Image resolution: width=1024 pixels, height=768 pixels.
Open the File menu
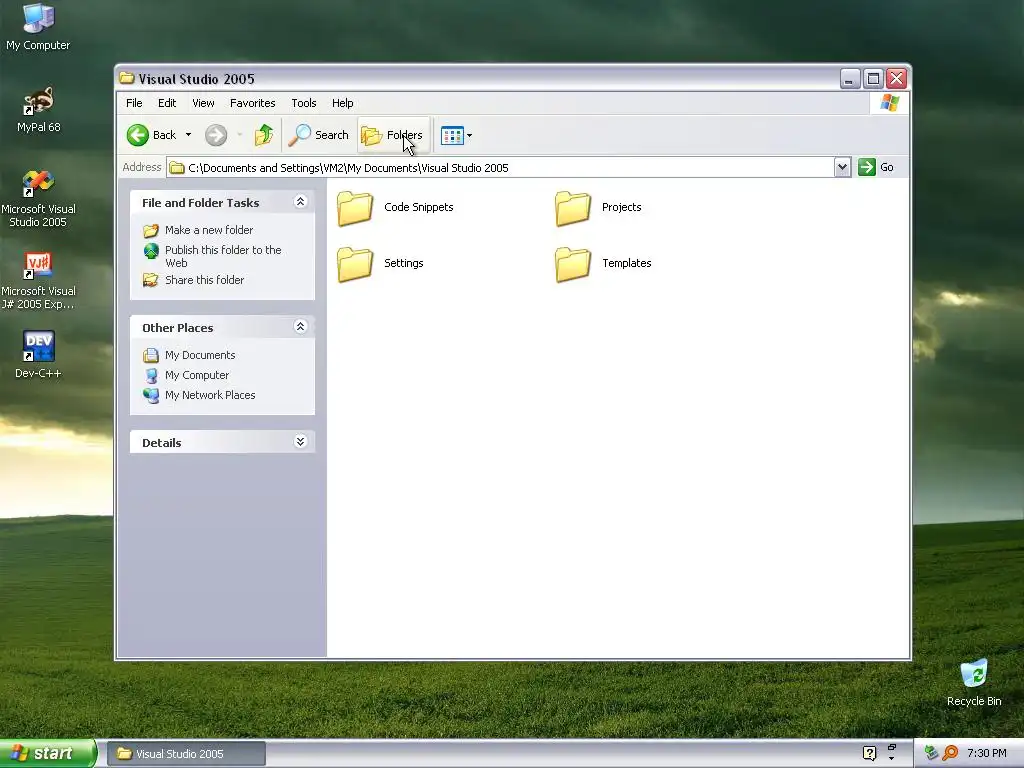134,103
